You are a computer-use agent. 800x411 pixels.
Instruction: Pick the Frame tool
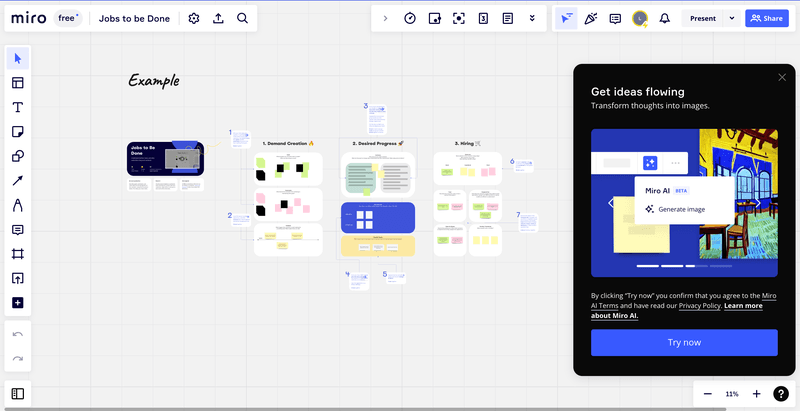pyautogui.click(x=18, y=254)
